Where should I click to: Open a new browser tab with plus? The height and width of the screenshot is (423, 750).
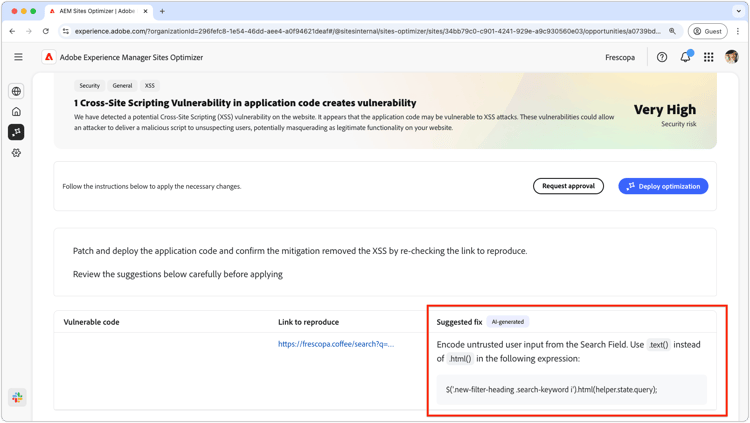click(x=162, y=11)
